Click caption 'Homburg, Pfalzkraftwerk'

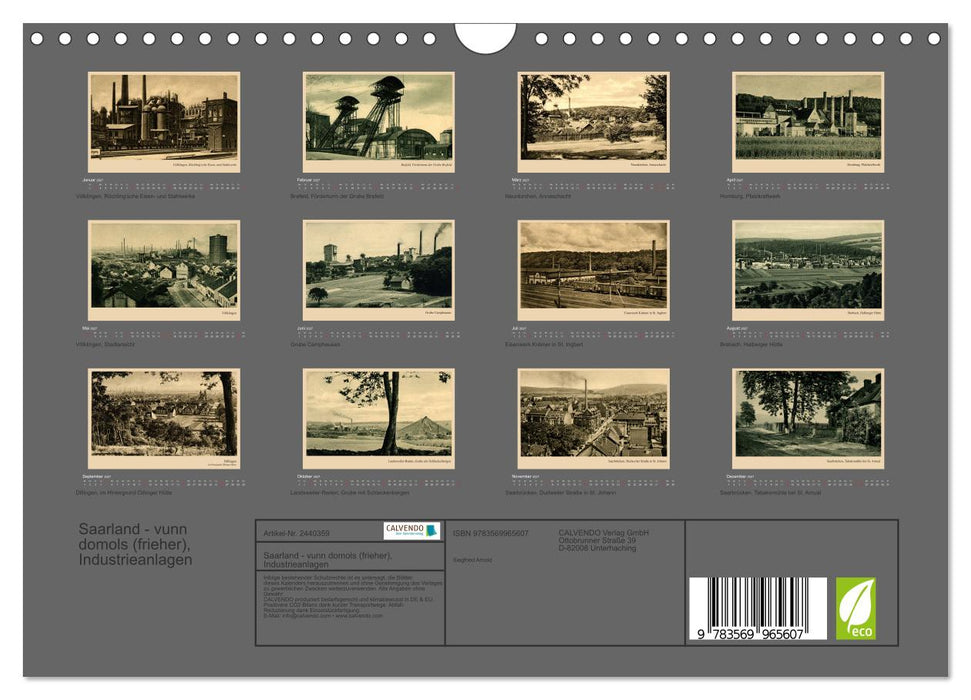click(750, 196)
